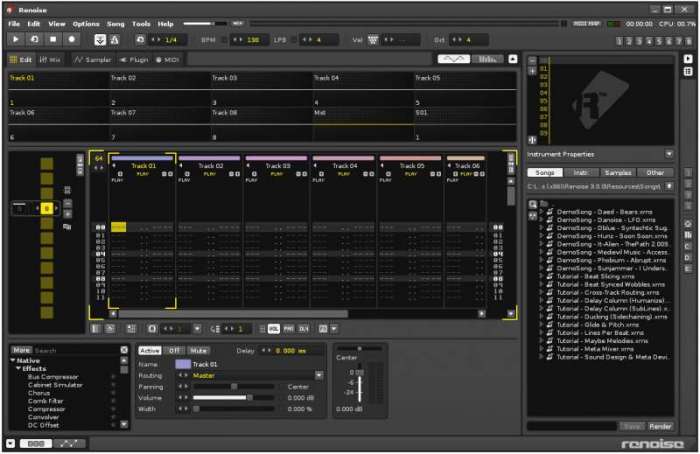Click the Record button in transport bar
Image resolution: width=700 pixels, height=454 pixels.
click(x=71, y=39)
